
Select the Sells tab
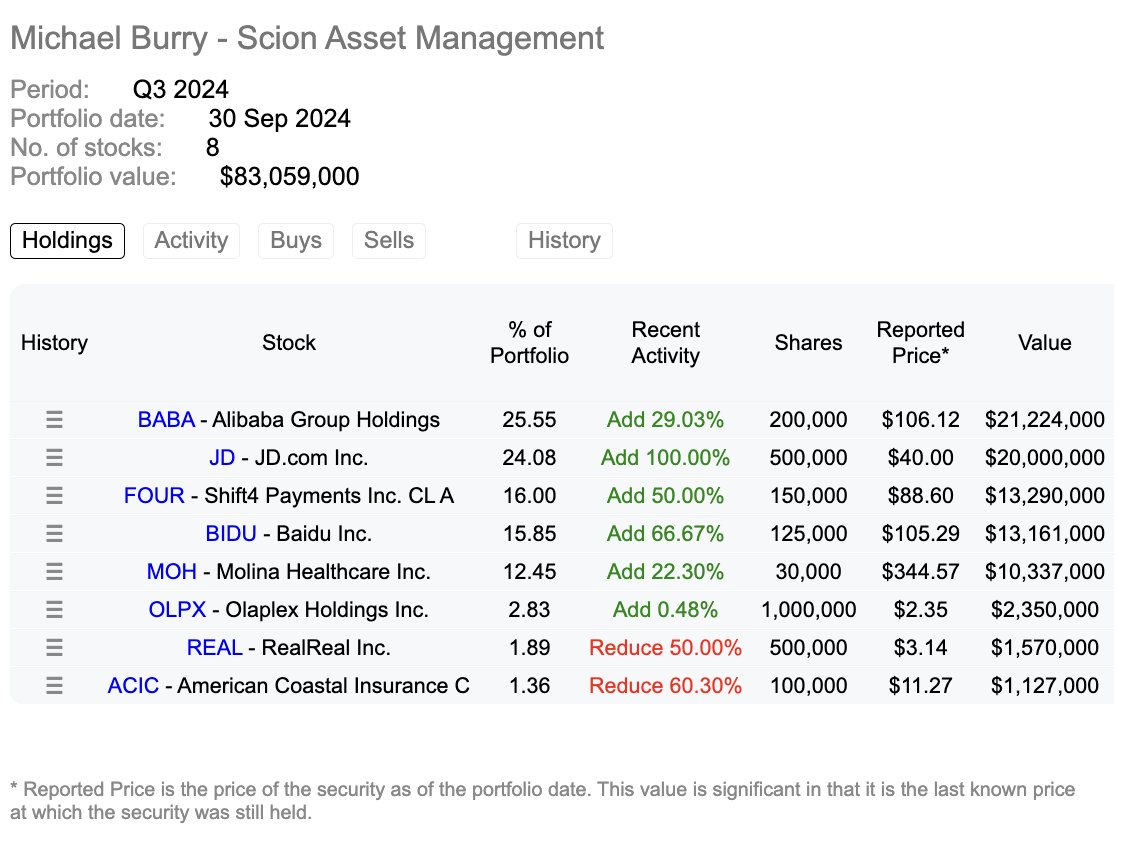[388, 240]
